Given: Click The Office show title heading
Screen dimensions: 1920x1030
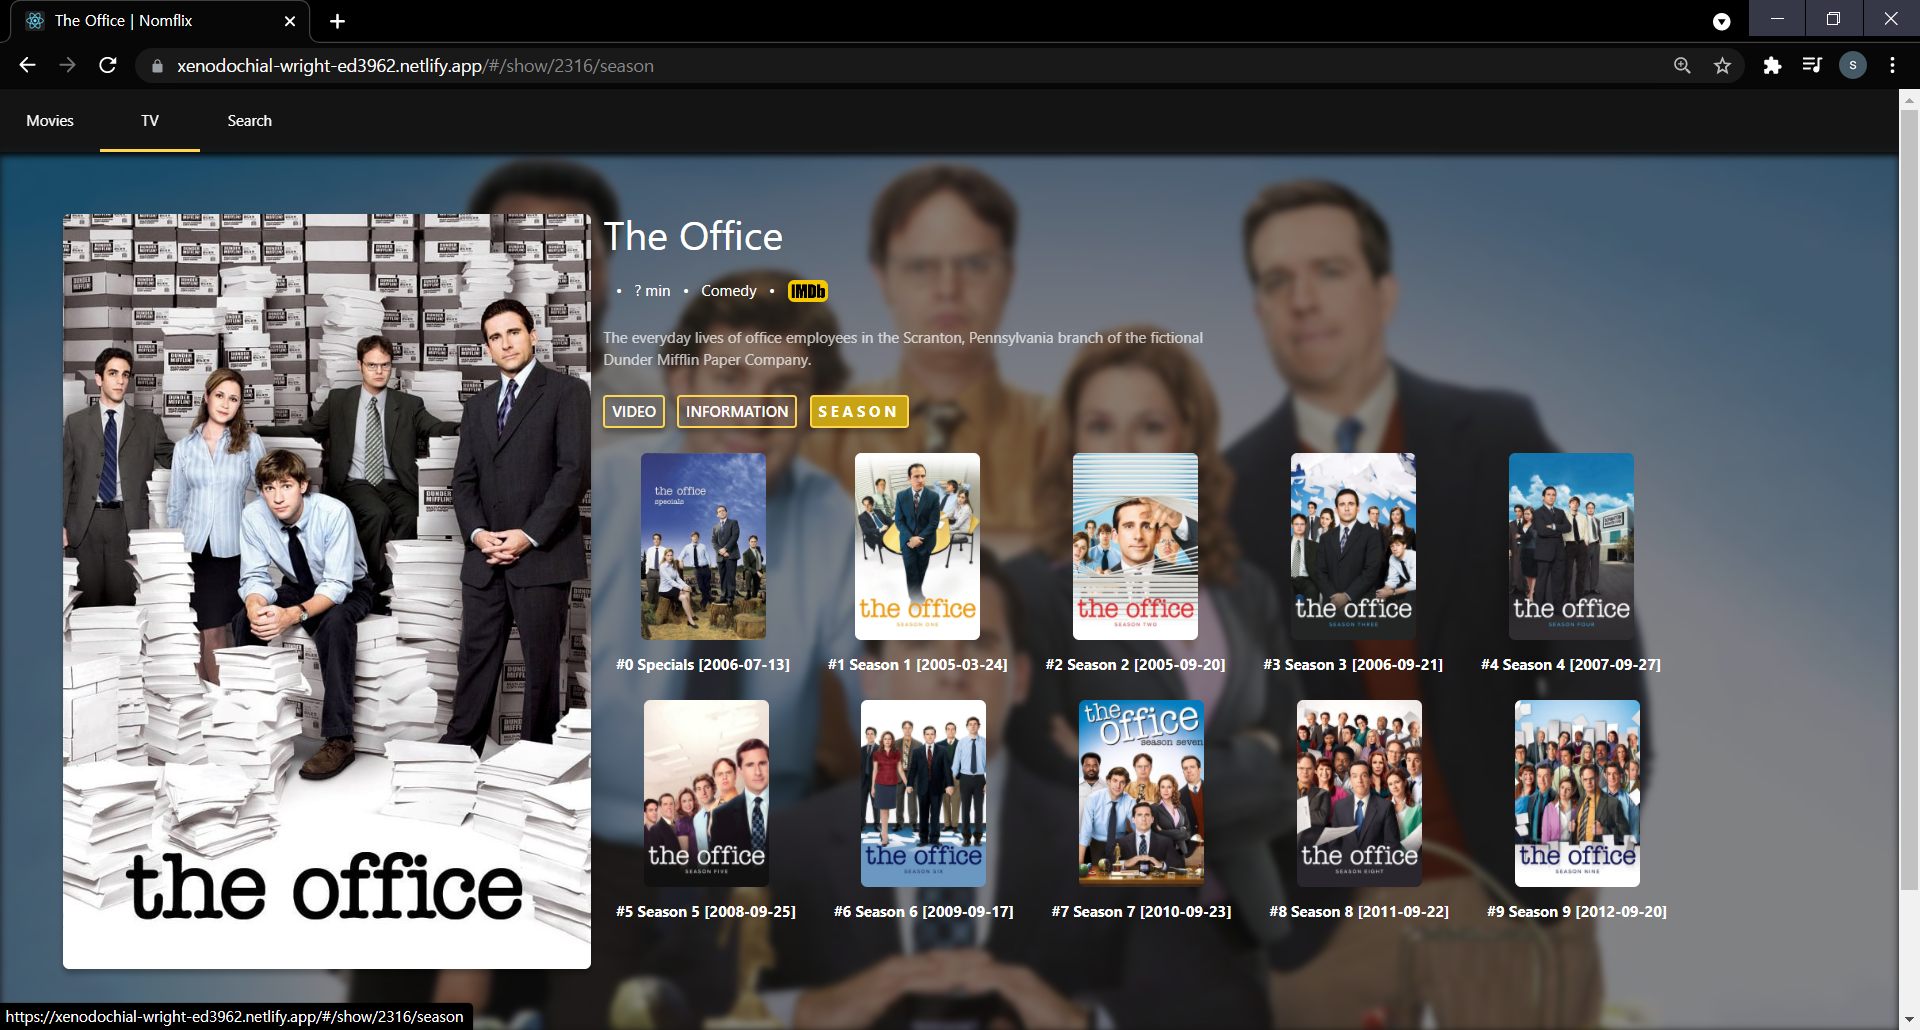Looking at the screenshot, I should [x=693, y=237].
